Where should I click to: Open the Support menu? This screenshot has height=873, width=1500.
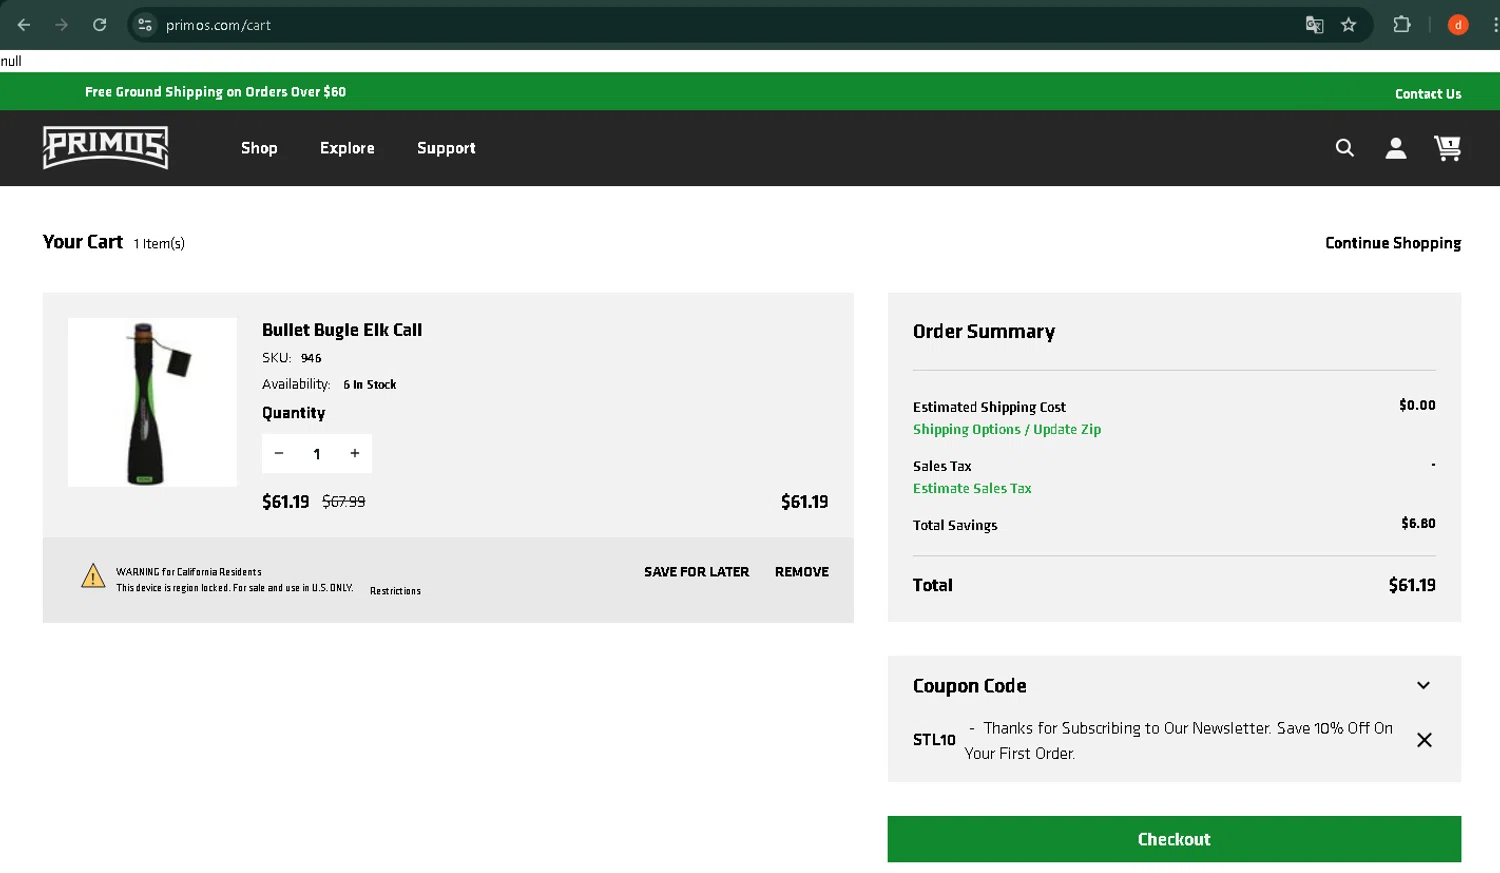(446, 148)
